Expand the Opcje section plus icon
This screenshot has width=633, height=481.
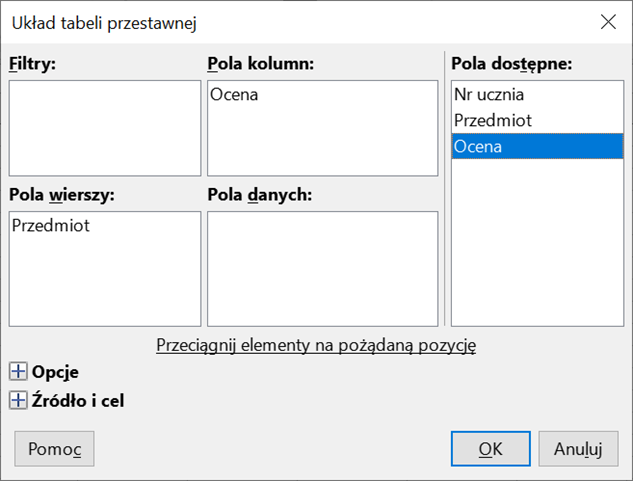[x=17, y=372]
